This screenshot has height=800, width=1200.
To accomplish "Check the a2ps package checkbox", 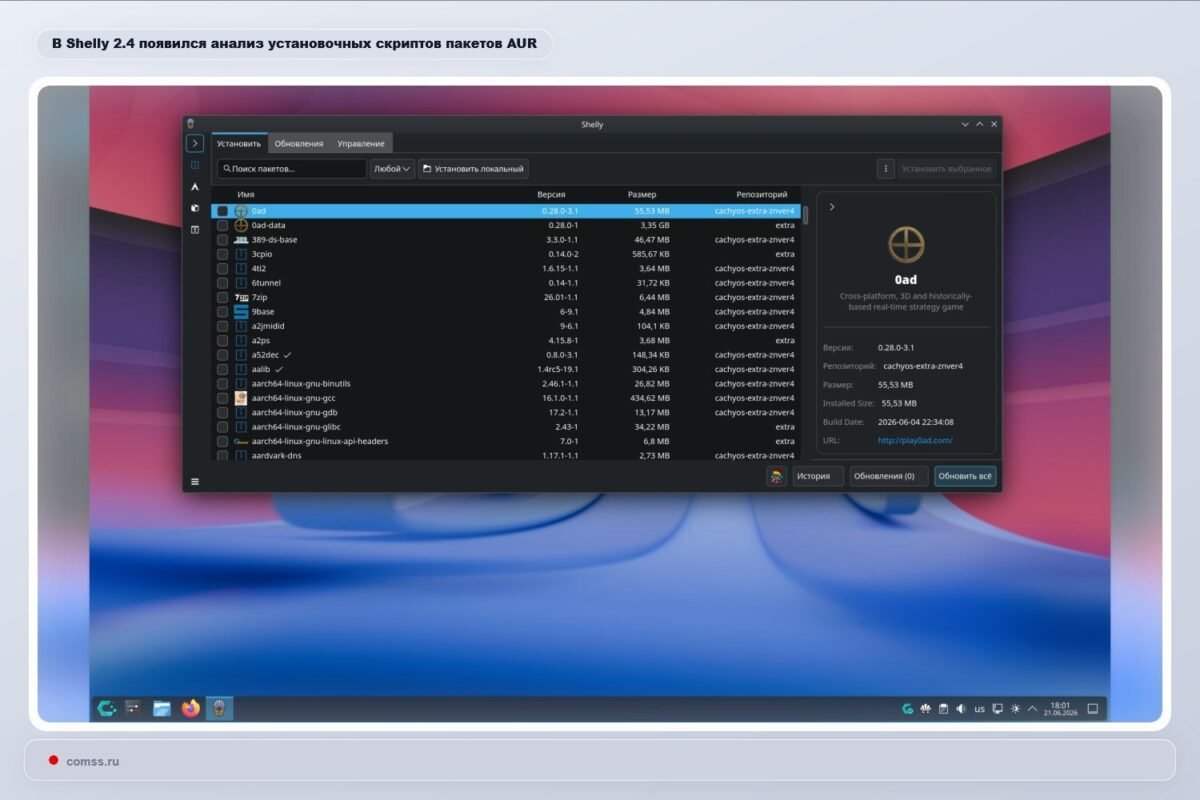I will click(x=222, y=341).
